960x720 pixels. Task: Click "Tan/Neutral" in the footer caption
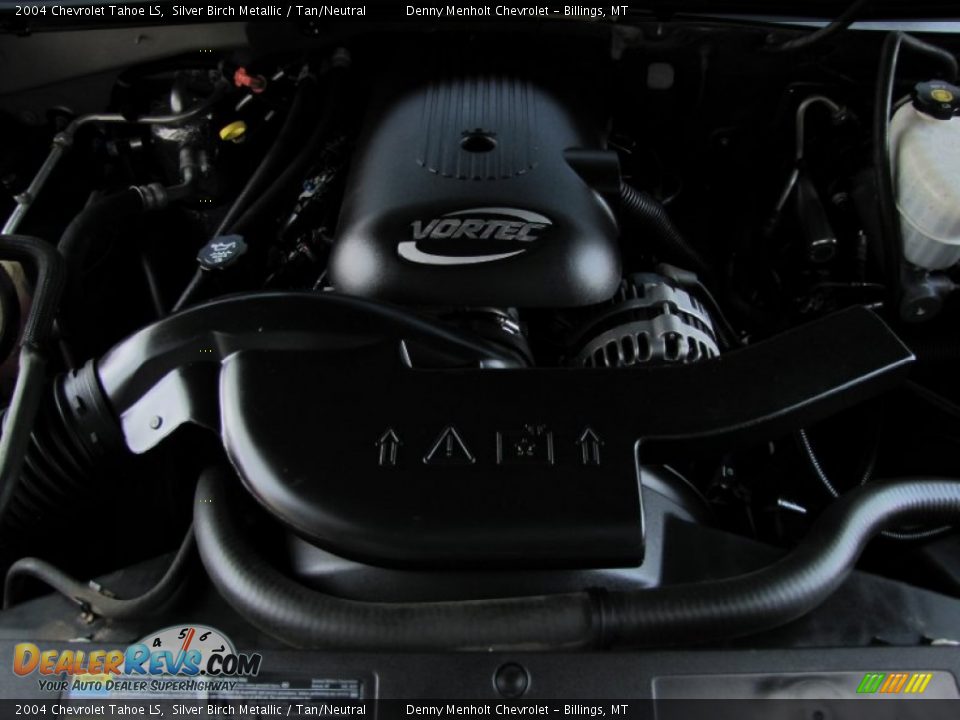pos(331,710)
